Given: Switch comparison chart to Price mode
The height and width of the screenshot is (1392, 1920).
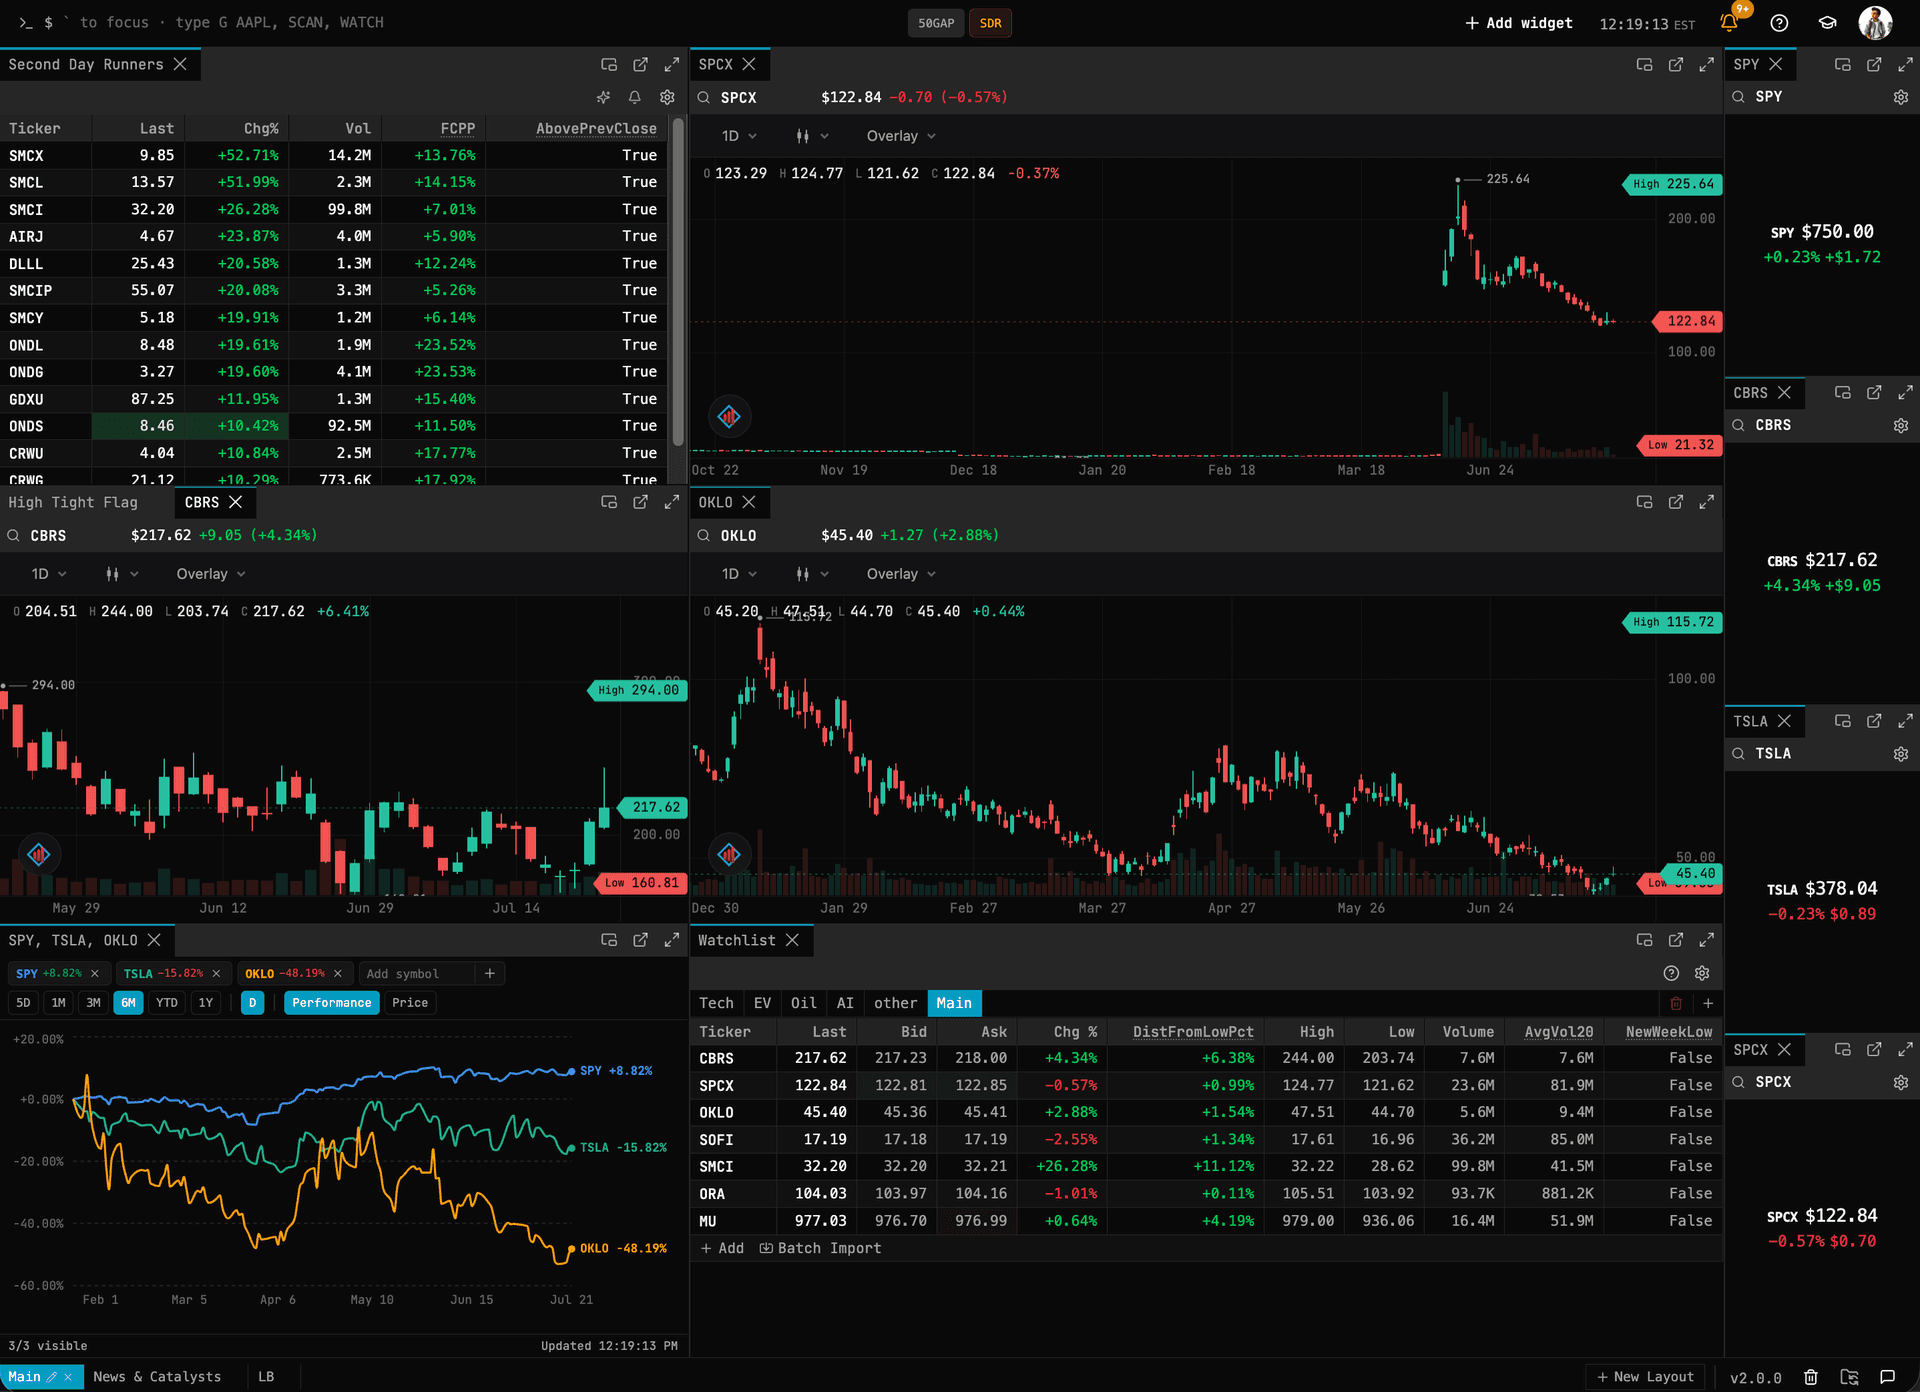Looking at the screenshot, I should pyautogui.click(x=410, y=1003).
